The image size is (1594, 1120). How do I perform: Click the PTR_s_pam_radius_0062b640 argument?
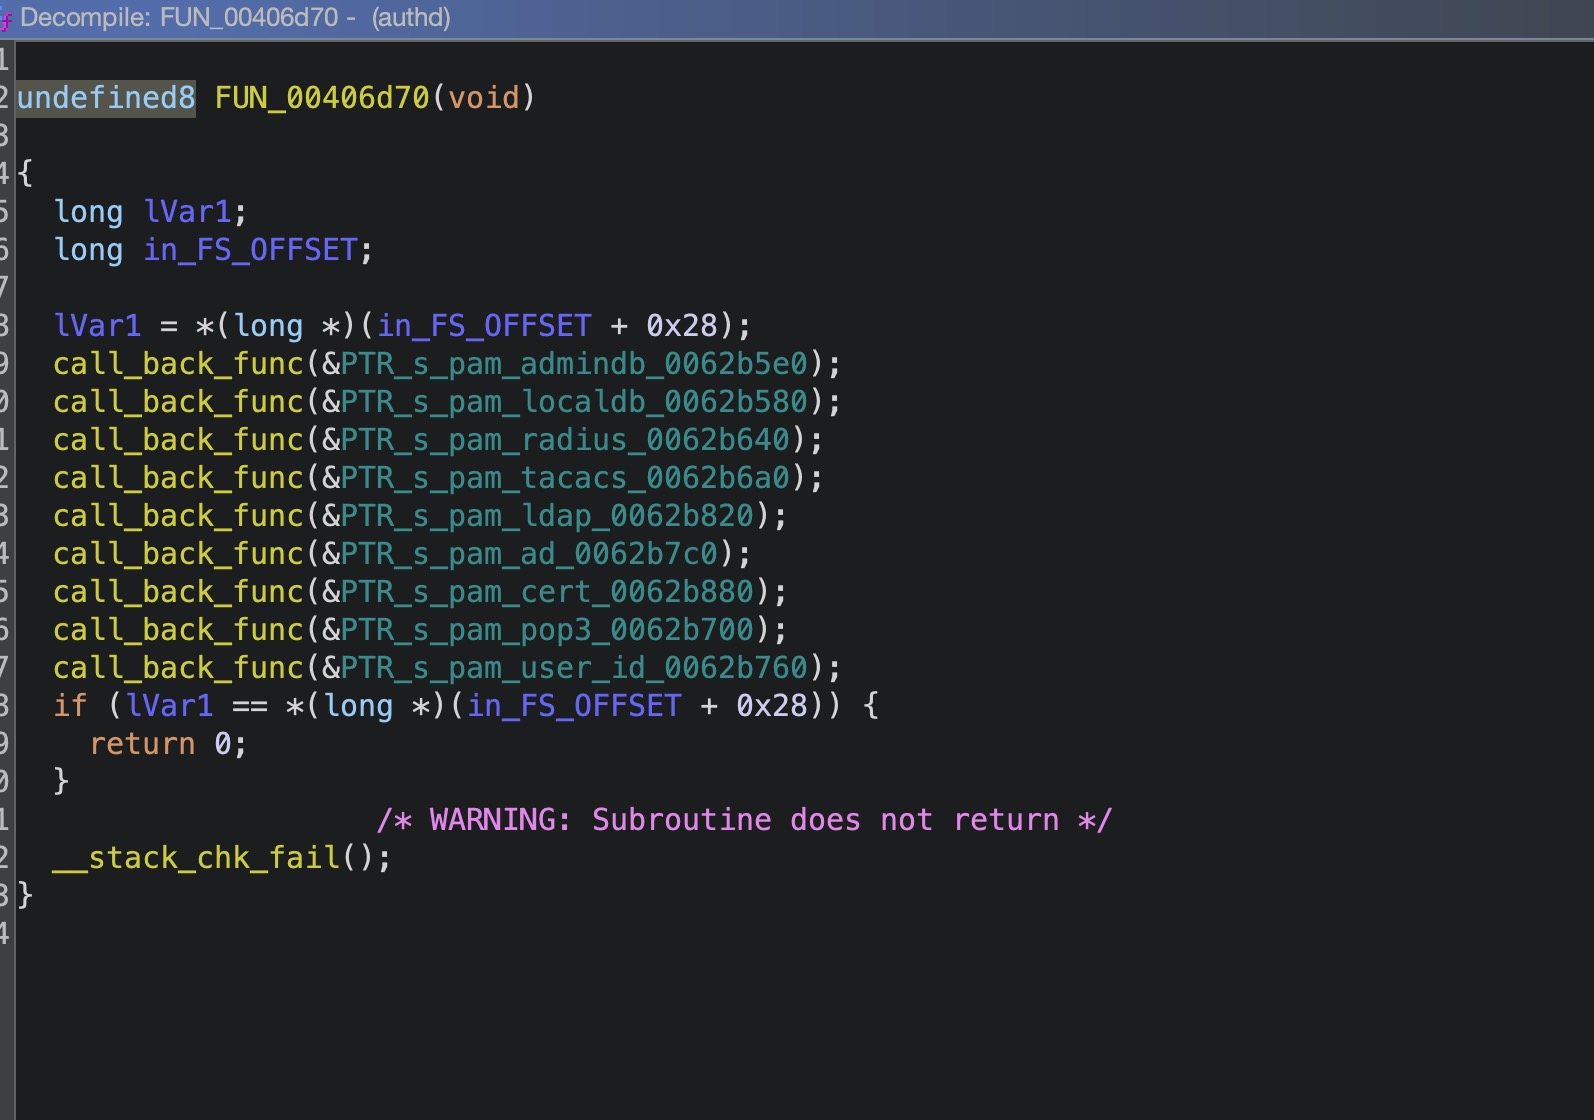pyautogui.click(x=565, y=440)
